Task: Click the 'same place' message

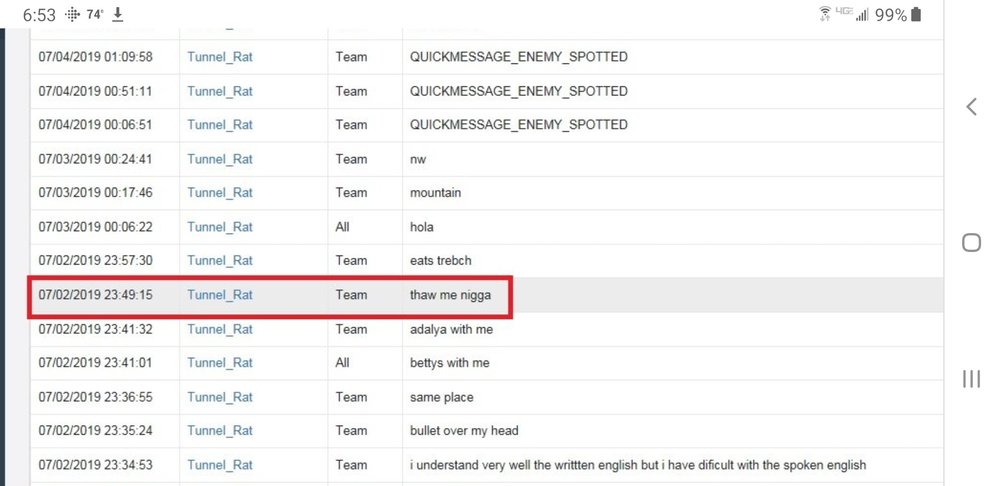Action: (x=441, y=397)
